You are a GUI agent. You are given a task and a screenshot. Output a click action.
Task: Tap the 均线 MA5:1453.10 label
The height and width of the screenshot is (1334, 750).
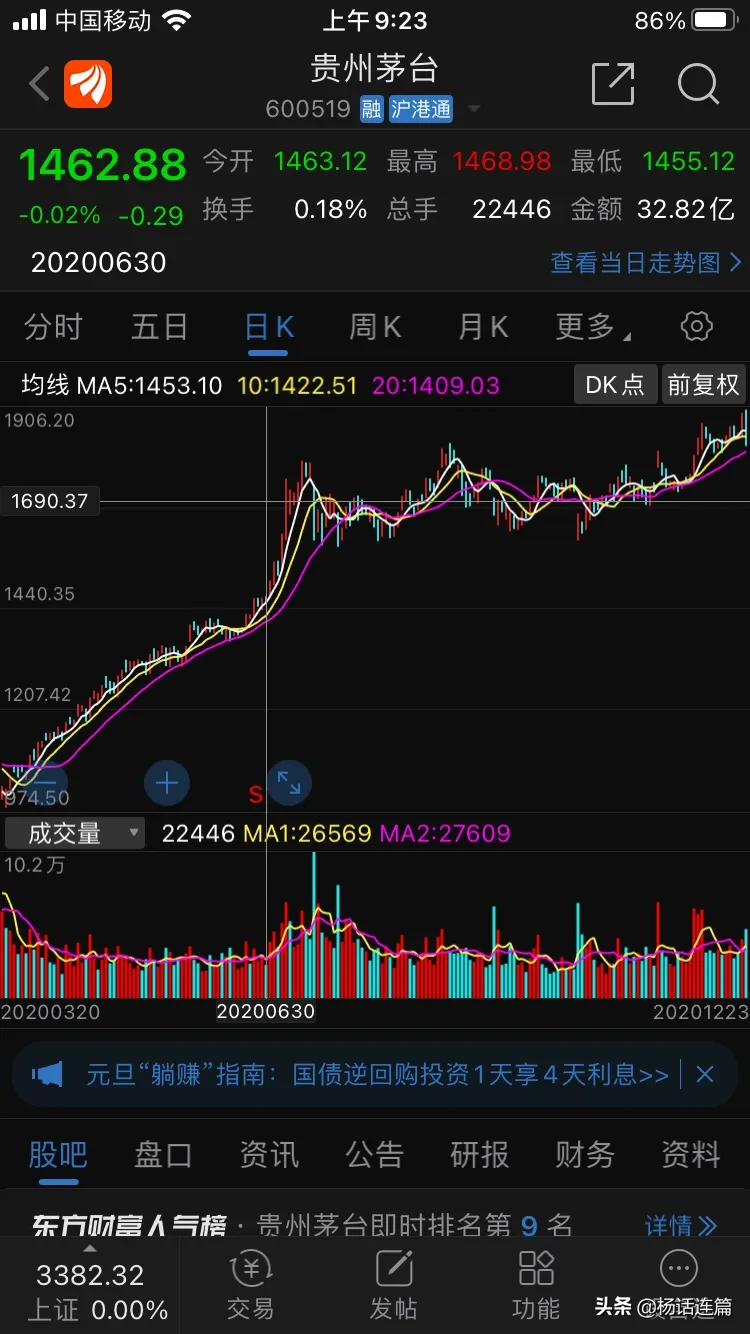121,385
